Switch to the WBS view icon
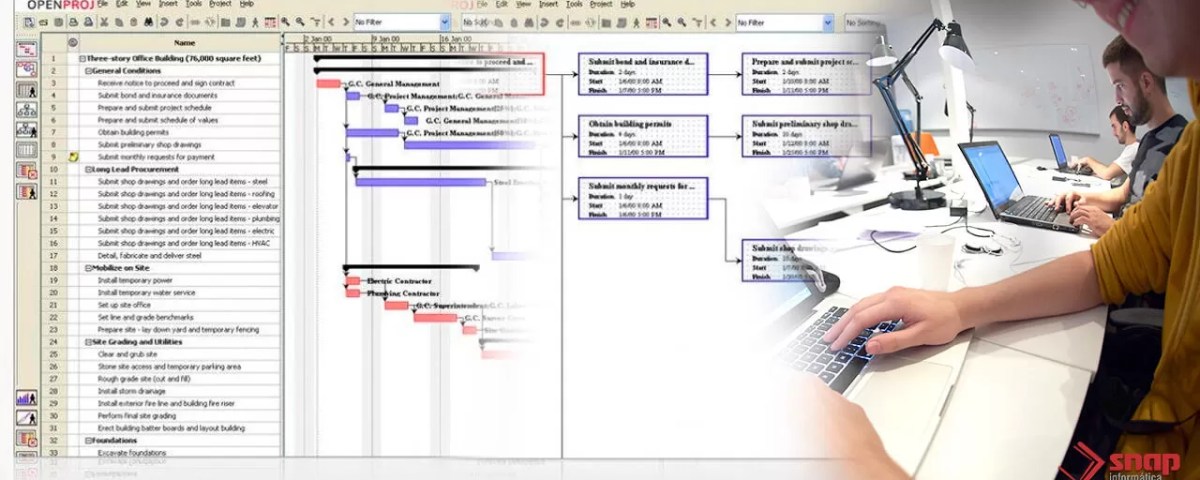 click(27, 110)
